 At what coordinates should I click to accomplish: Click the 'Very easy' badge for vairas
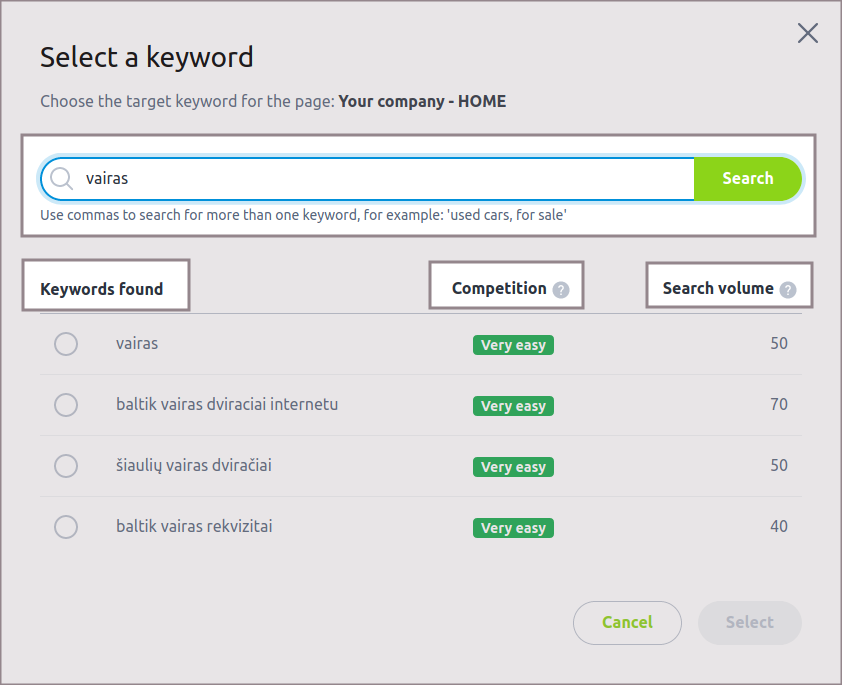click(513, 345)
